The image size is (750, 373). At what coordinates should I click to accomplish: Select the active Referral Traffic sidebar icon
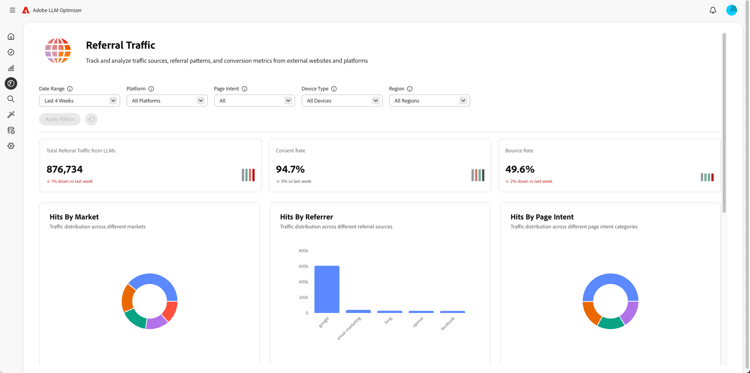[11, 84]
